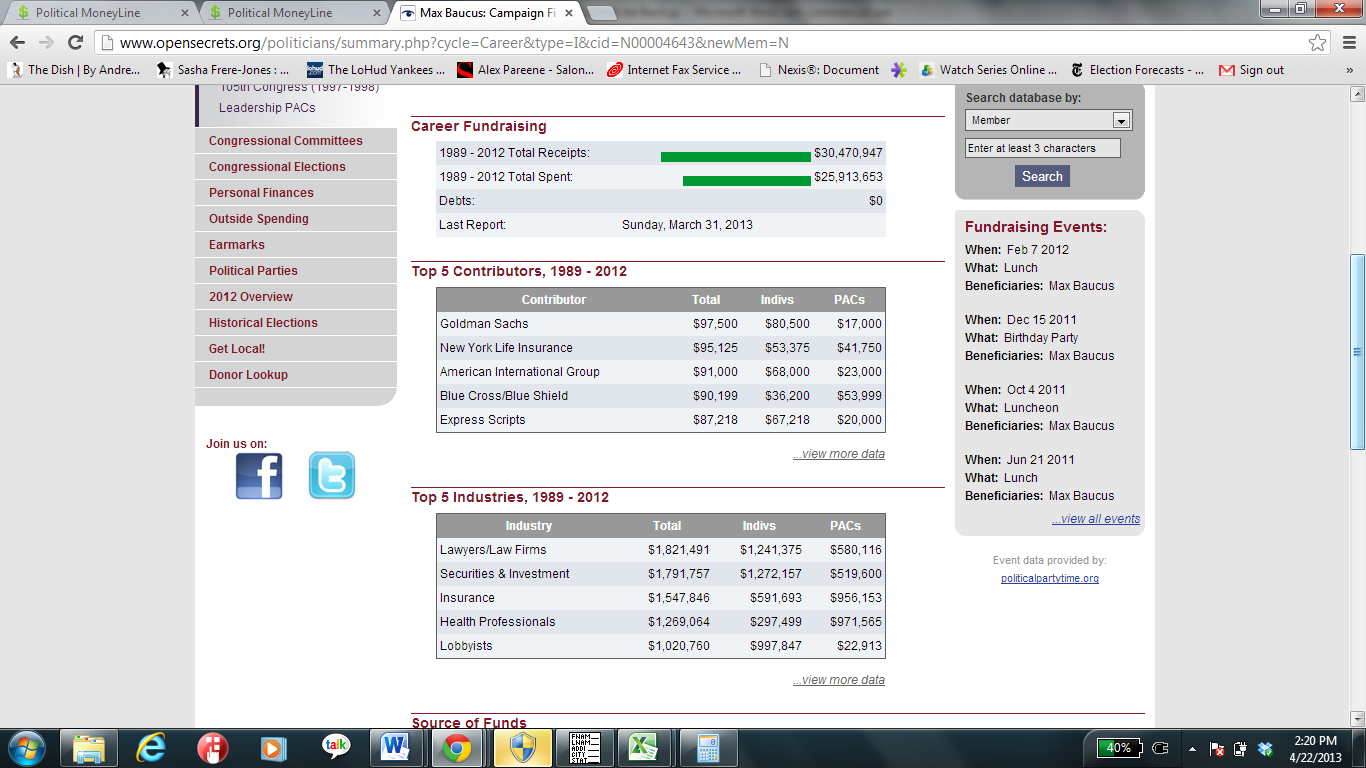1366x768 pixels.
Task: Open the Earmarks menu item
Action: [296, 245]
